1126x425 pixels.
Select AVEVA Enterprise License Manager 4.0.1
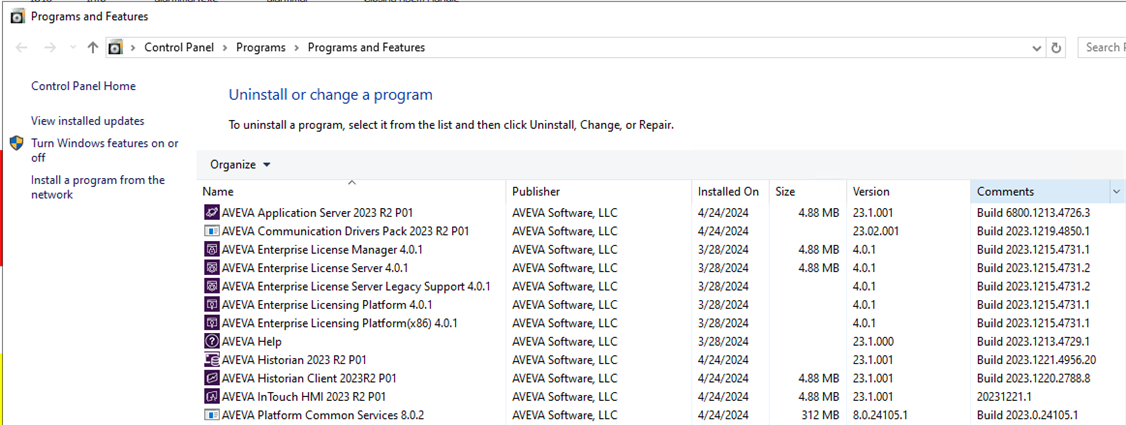tap(322, 250)
